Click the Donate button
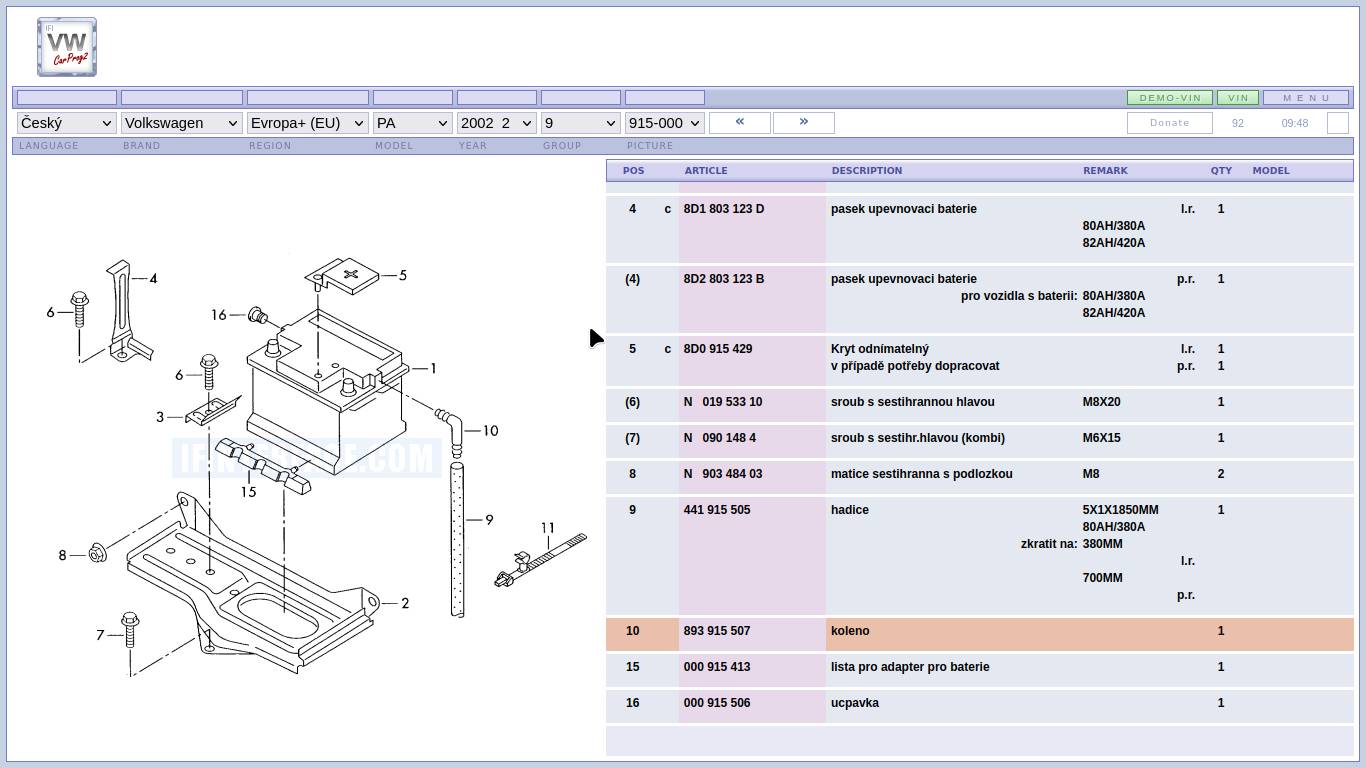1366x768 pixels. point(1170,123)
